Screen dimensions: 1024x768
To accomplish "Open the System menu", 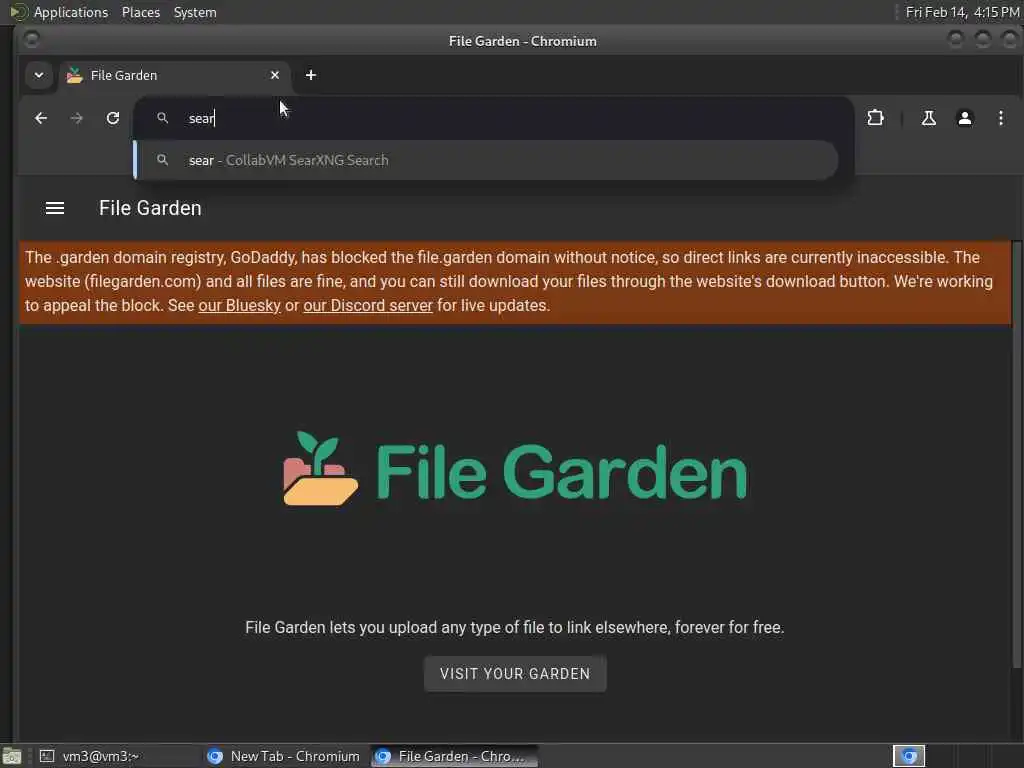I will [195, 12].
